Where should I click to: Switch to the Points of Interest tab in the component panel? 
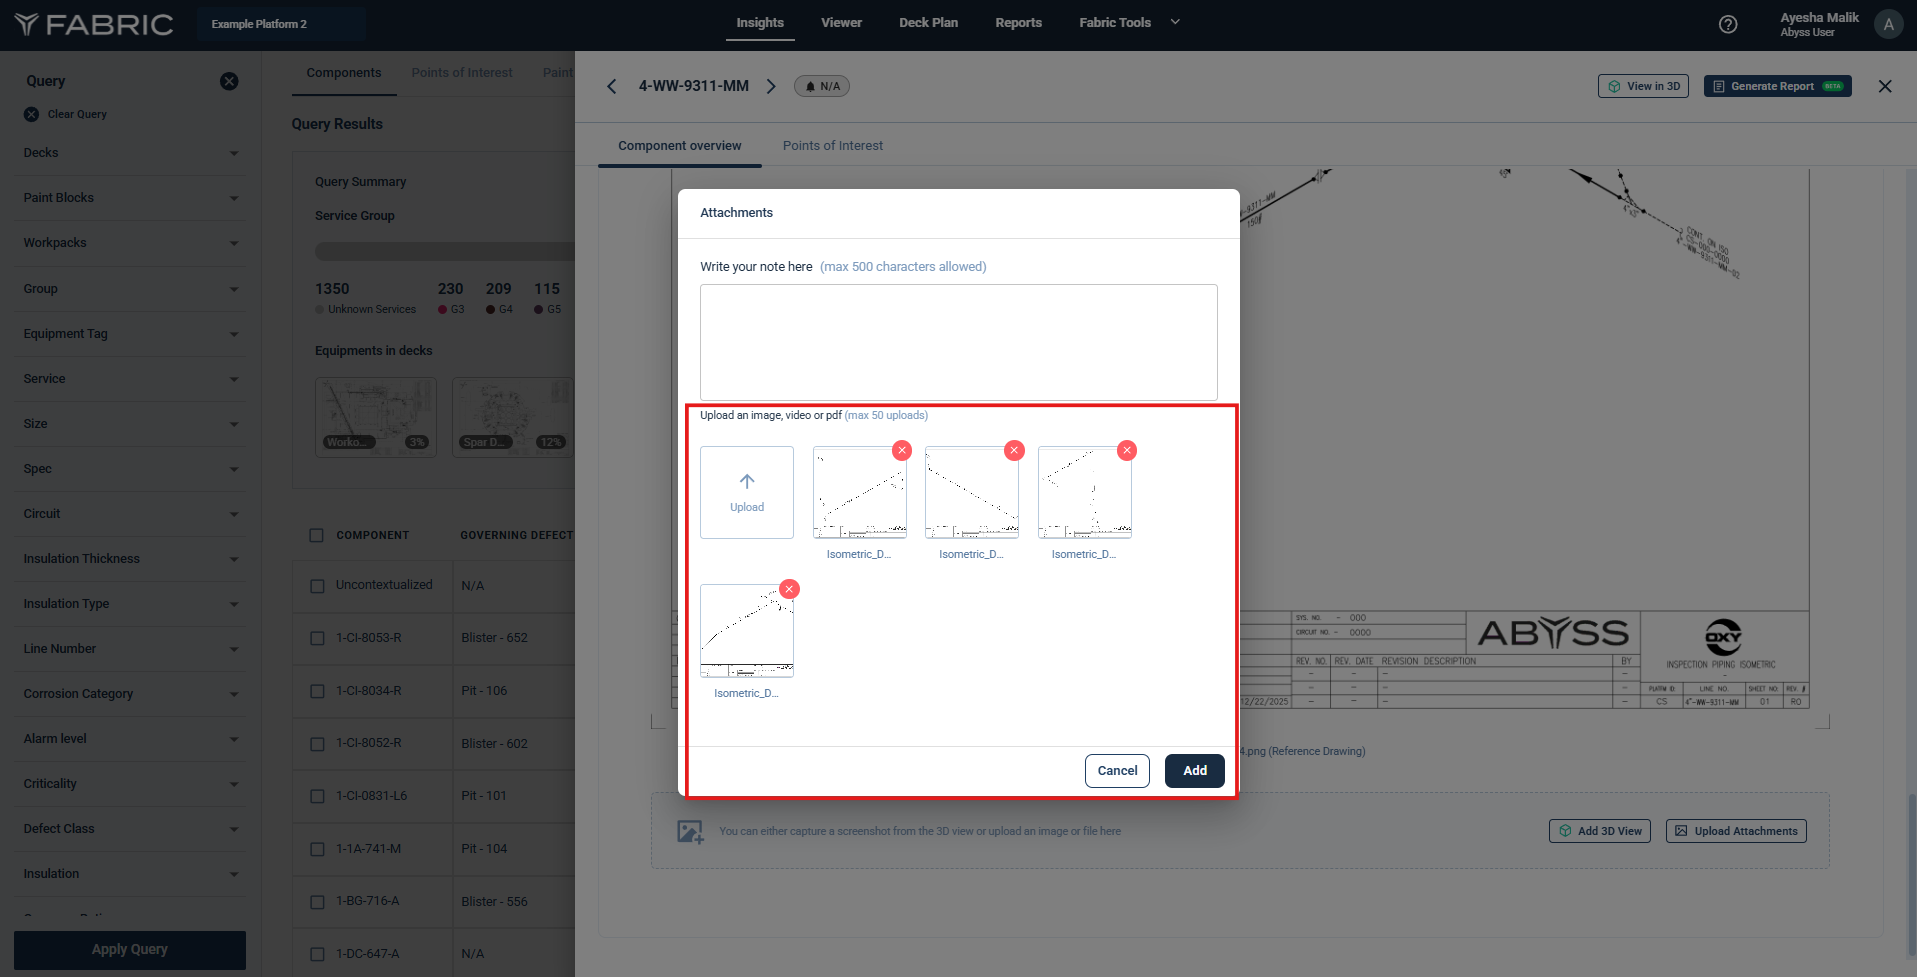[832, 146]
